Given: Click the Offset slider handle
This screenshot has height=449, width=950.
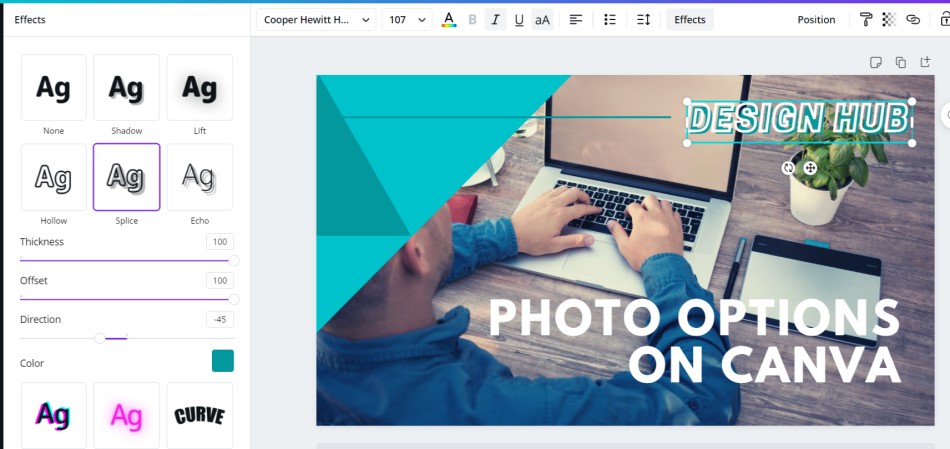Looking at the screenshot, I should pyautogui.click(x=233, y=299).
